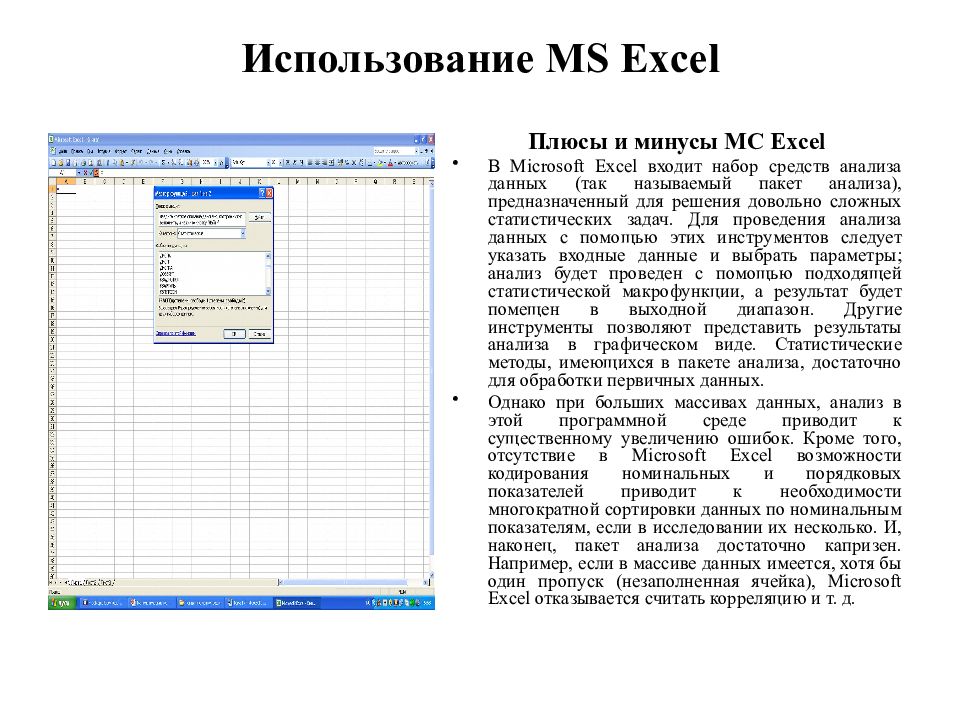The width and height of the screenshot is (960, 720).
Task: Click the worksheet horizontal scrollbar
Action: (x=353, y=582)
